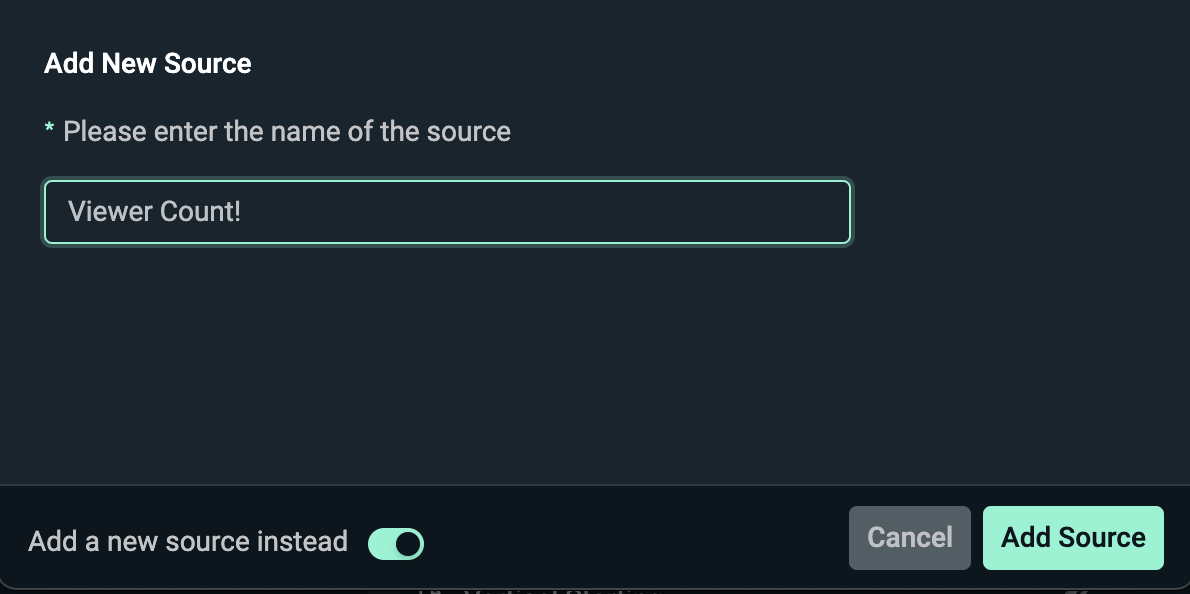Viewport: 1190px width, 594px height.
Task: Toggle off "Add a new source instead"
Action: 396,543
